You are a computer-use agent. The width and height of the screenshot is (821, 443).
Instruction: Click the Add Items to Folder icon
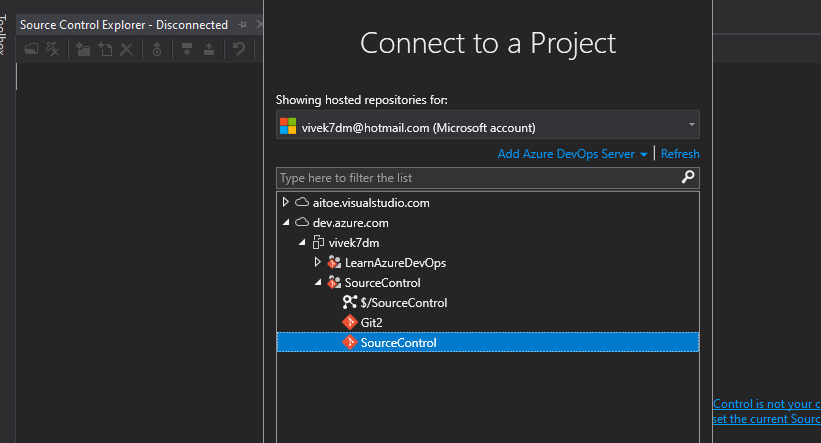tap(105, 49)
